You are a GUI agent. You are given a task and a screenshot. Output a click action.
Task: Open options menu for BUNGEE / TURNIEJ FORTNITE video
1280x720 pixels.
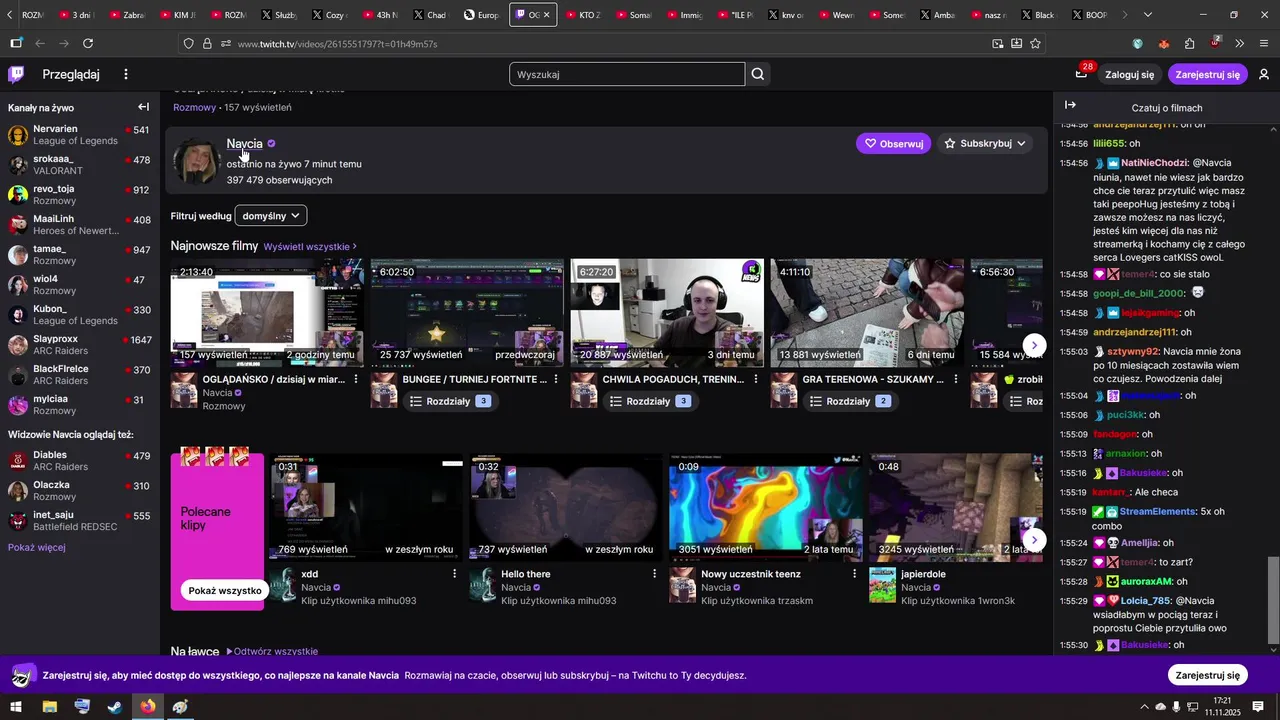point(556,380)
